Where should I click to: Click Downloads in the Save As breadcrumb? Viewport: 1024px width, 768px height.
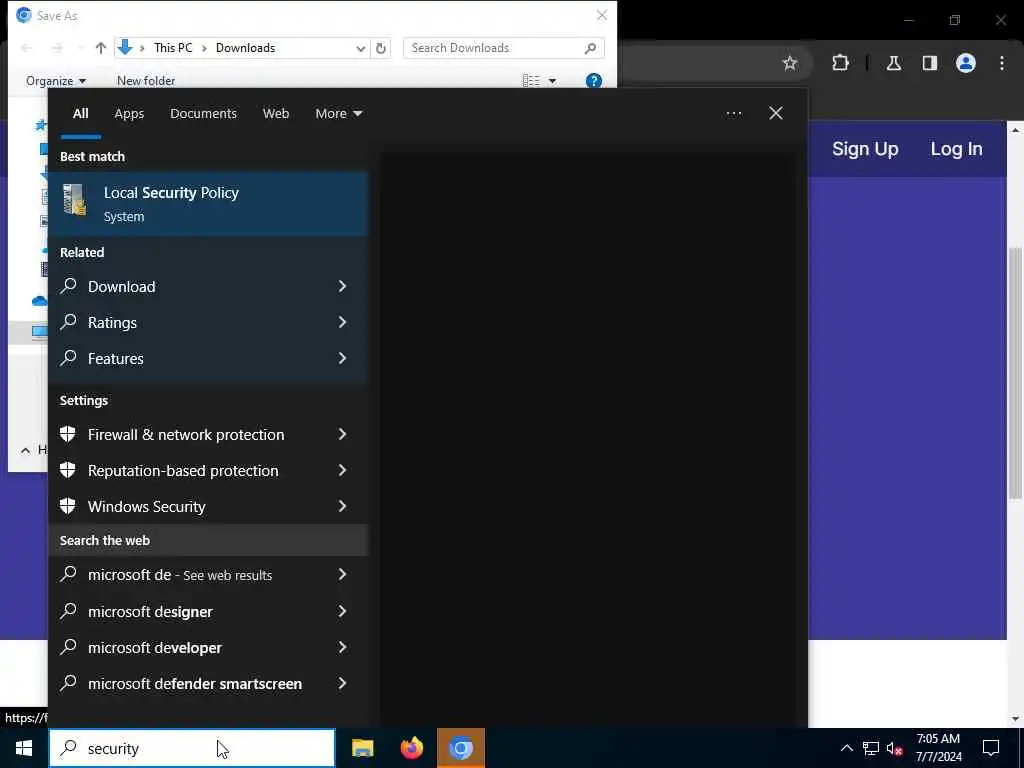[246, 48]
